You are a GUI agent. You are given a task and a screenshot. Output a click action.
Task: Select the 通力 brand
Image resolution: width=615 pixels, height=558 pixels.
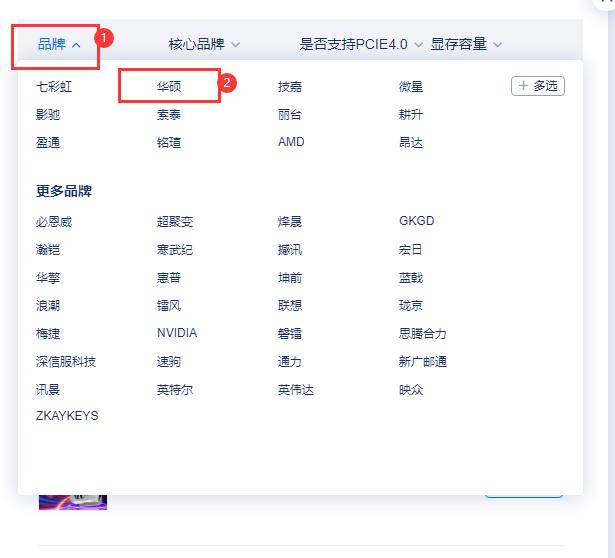pos(290,362)
